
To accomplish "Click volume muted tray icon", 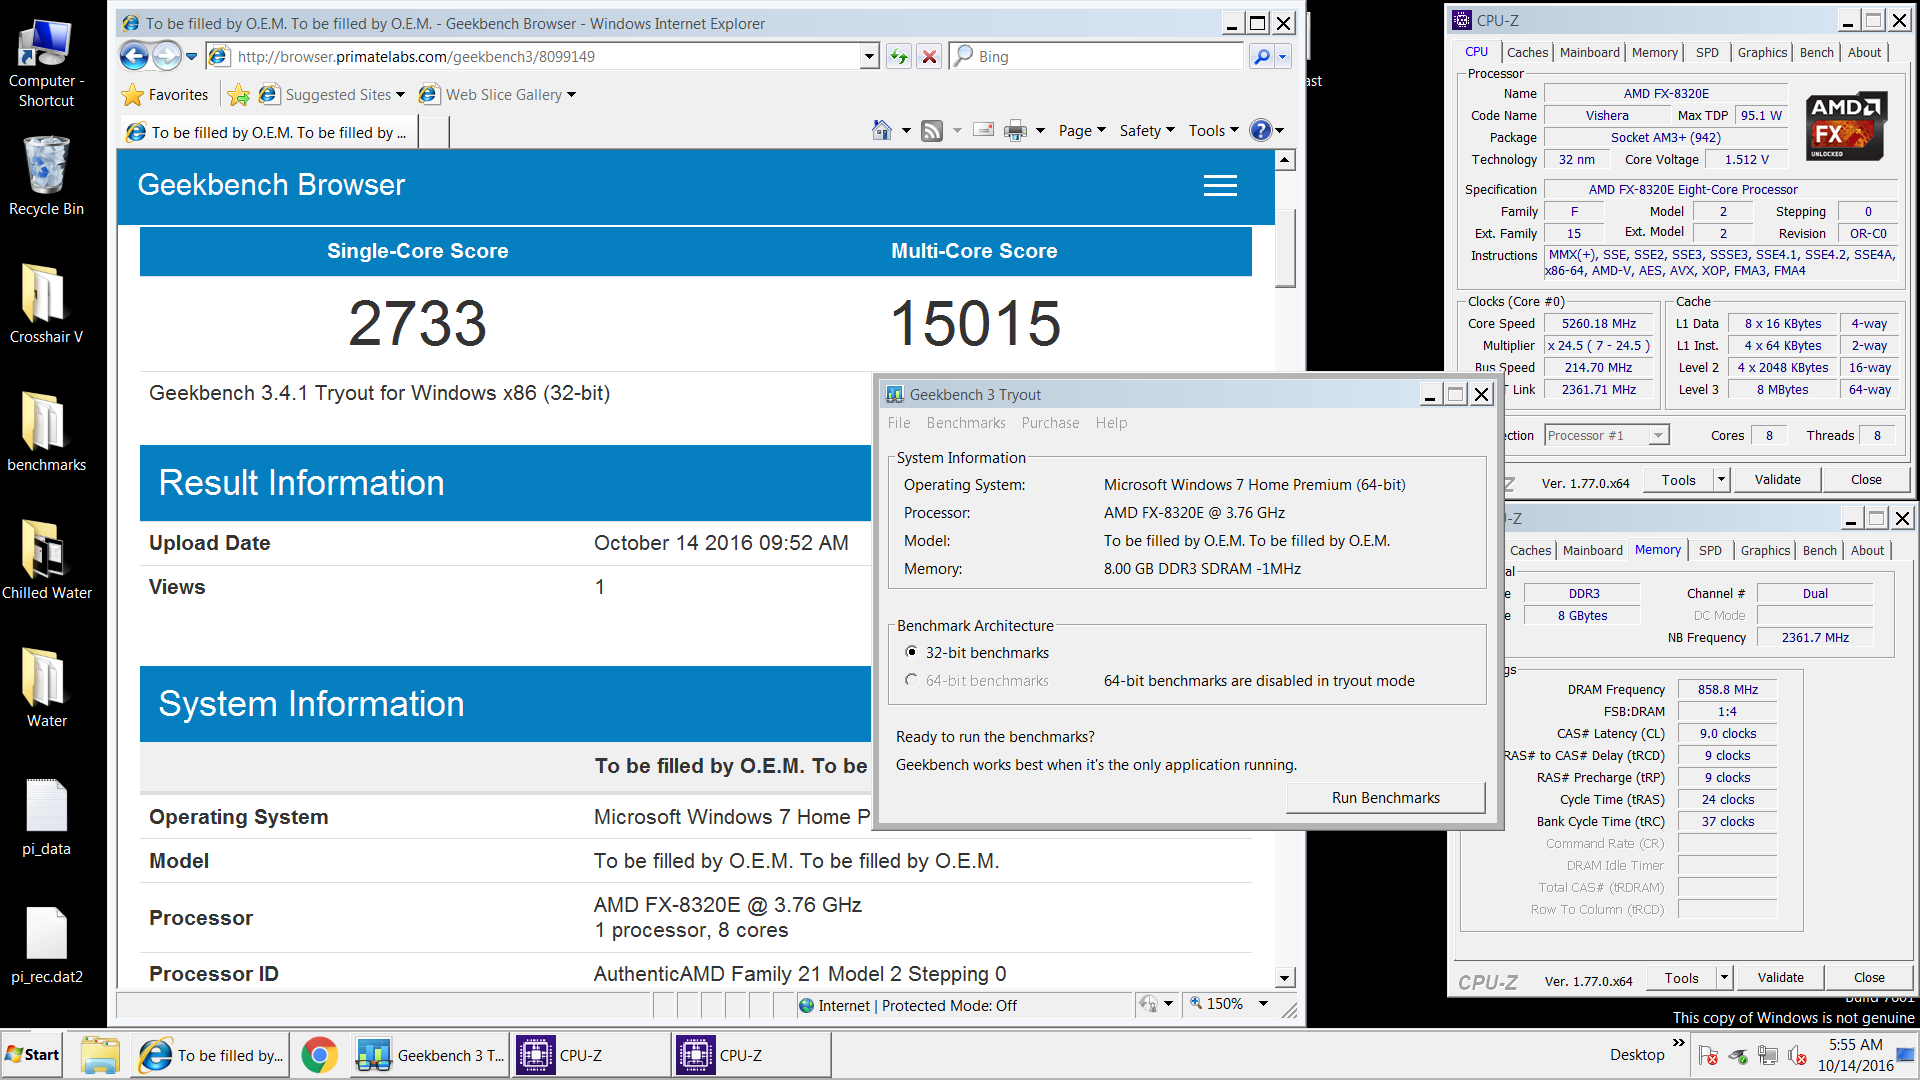I will coord(1797,1056).
